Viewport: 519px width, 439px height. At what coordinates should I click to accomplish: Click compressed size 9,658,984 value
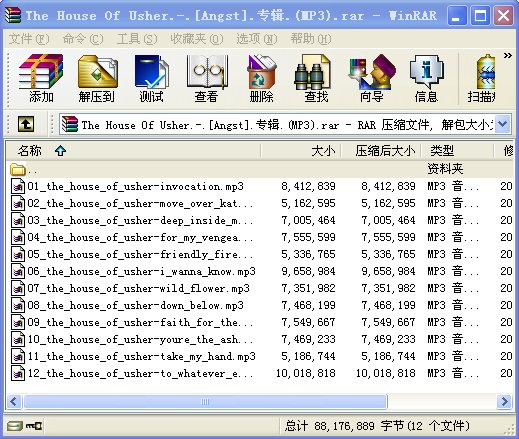[x=388, y=271]
